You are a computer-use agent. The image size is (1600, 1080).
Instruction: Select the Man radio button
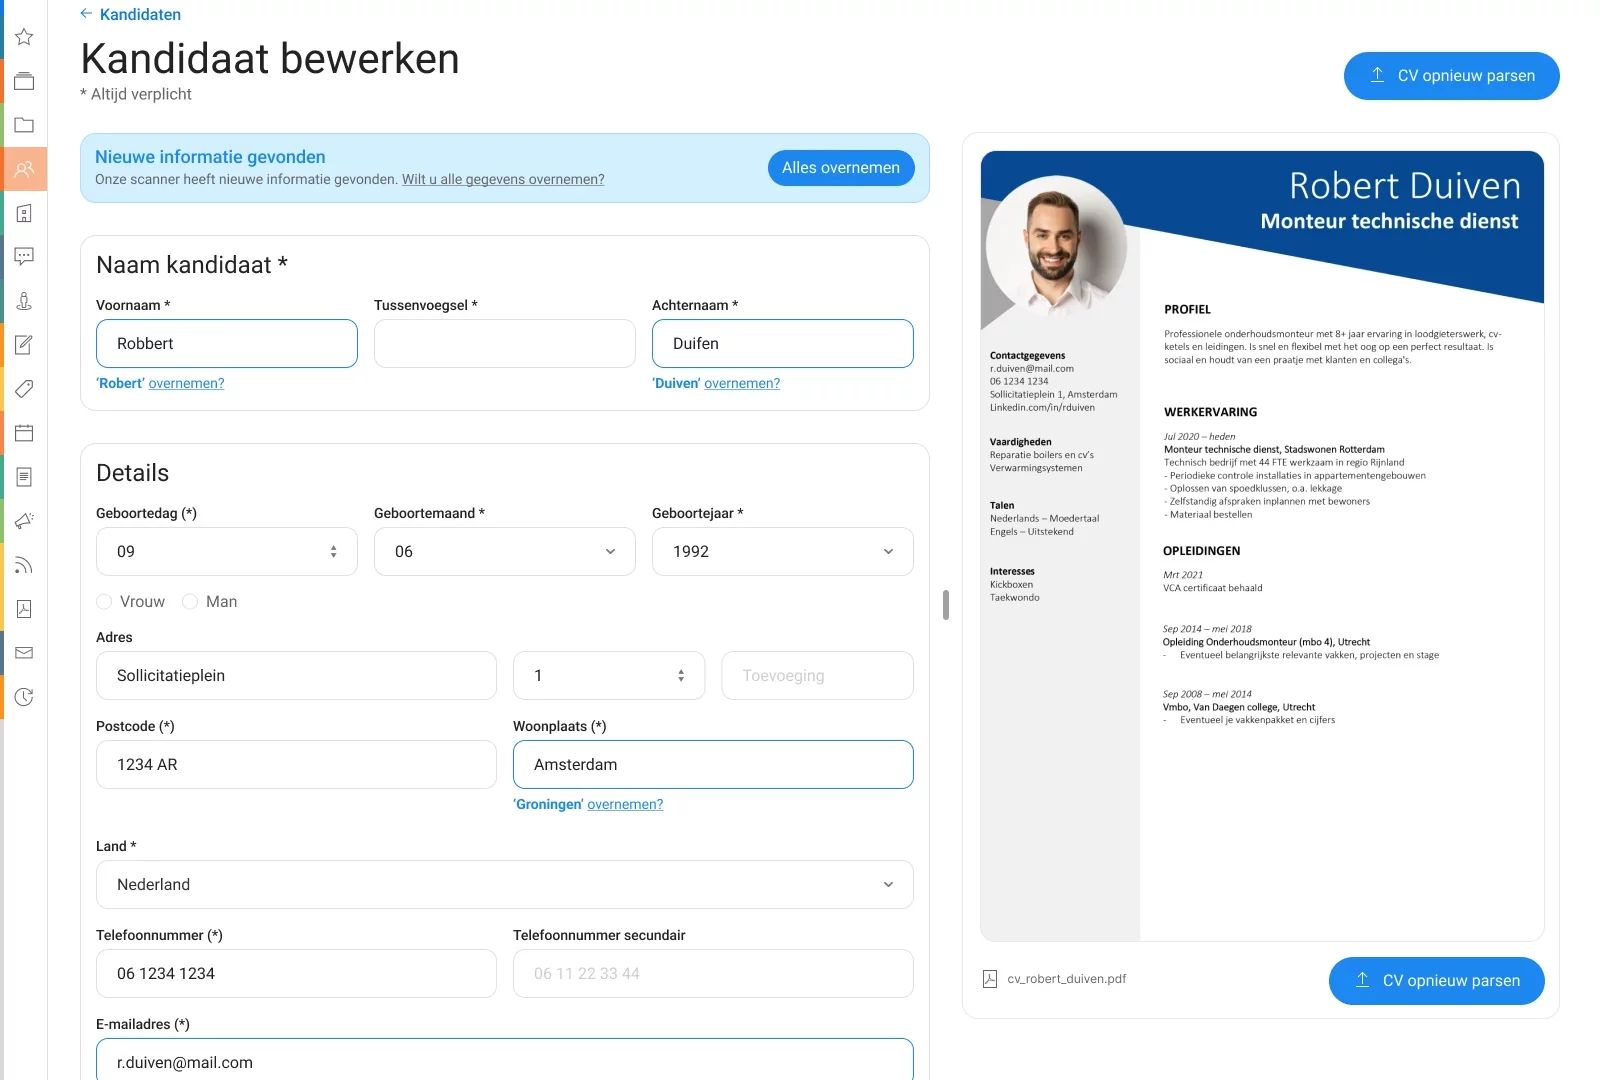[x=190, y=601]
